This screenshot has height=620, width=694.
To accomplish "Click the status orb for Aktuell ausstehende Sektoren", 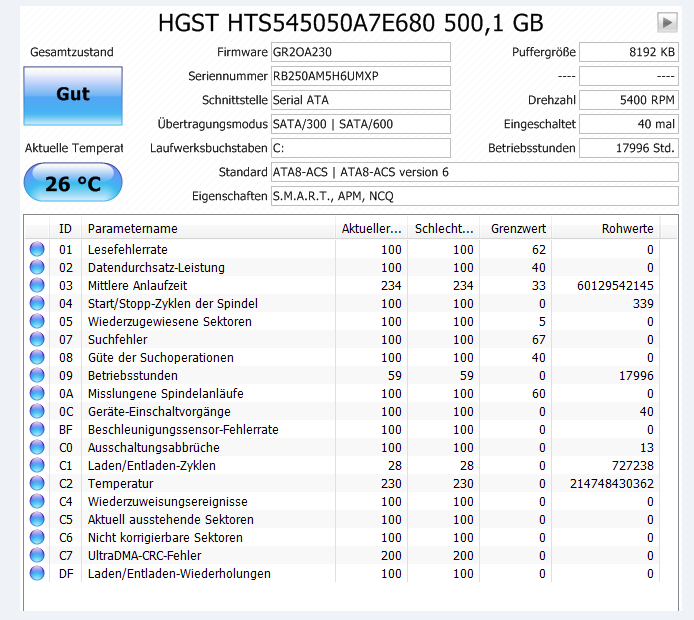I will pyautogui.click(x=37, y=520).
